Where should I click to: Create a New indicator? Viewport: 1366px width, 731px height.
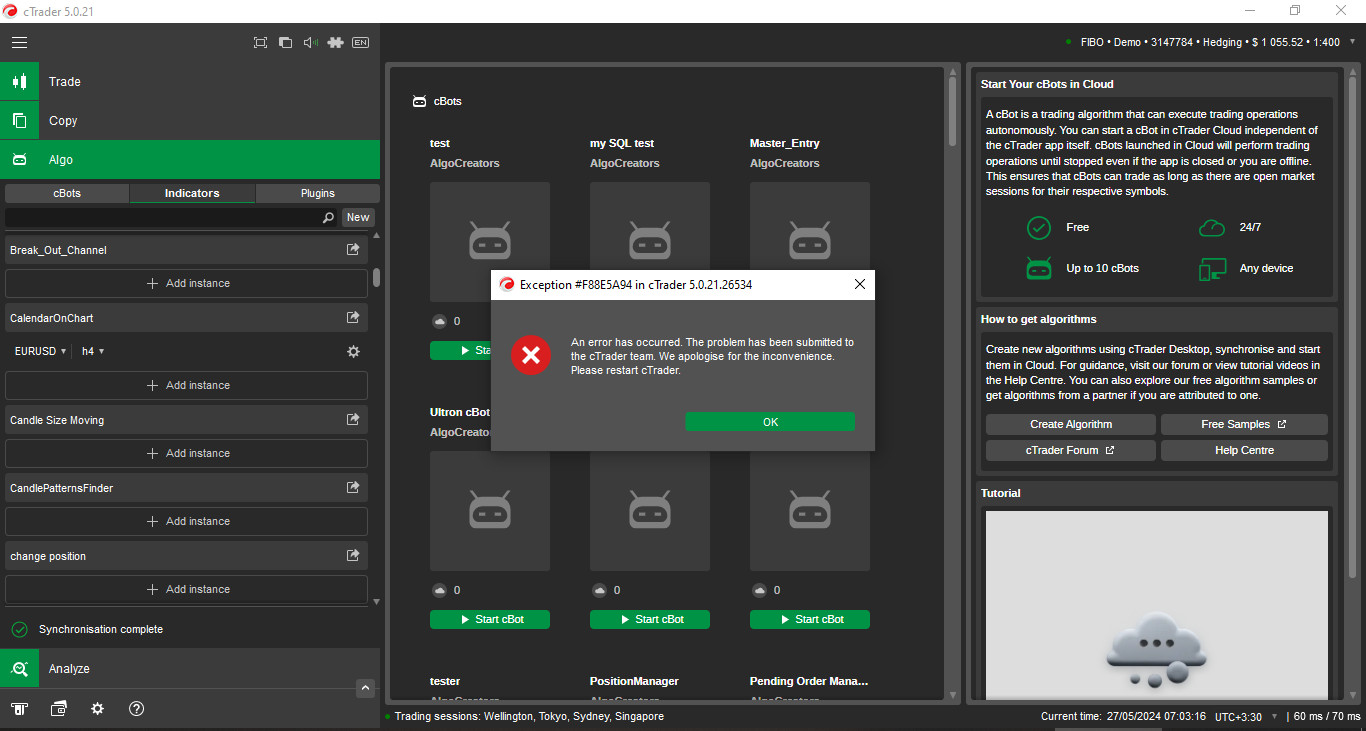[358, 217]
